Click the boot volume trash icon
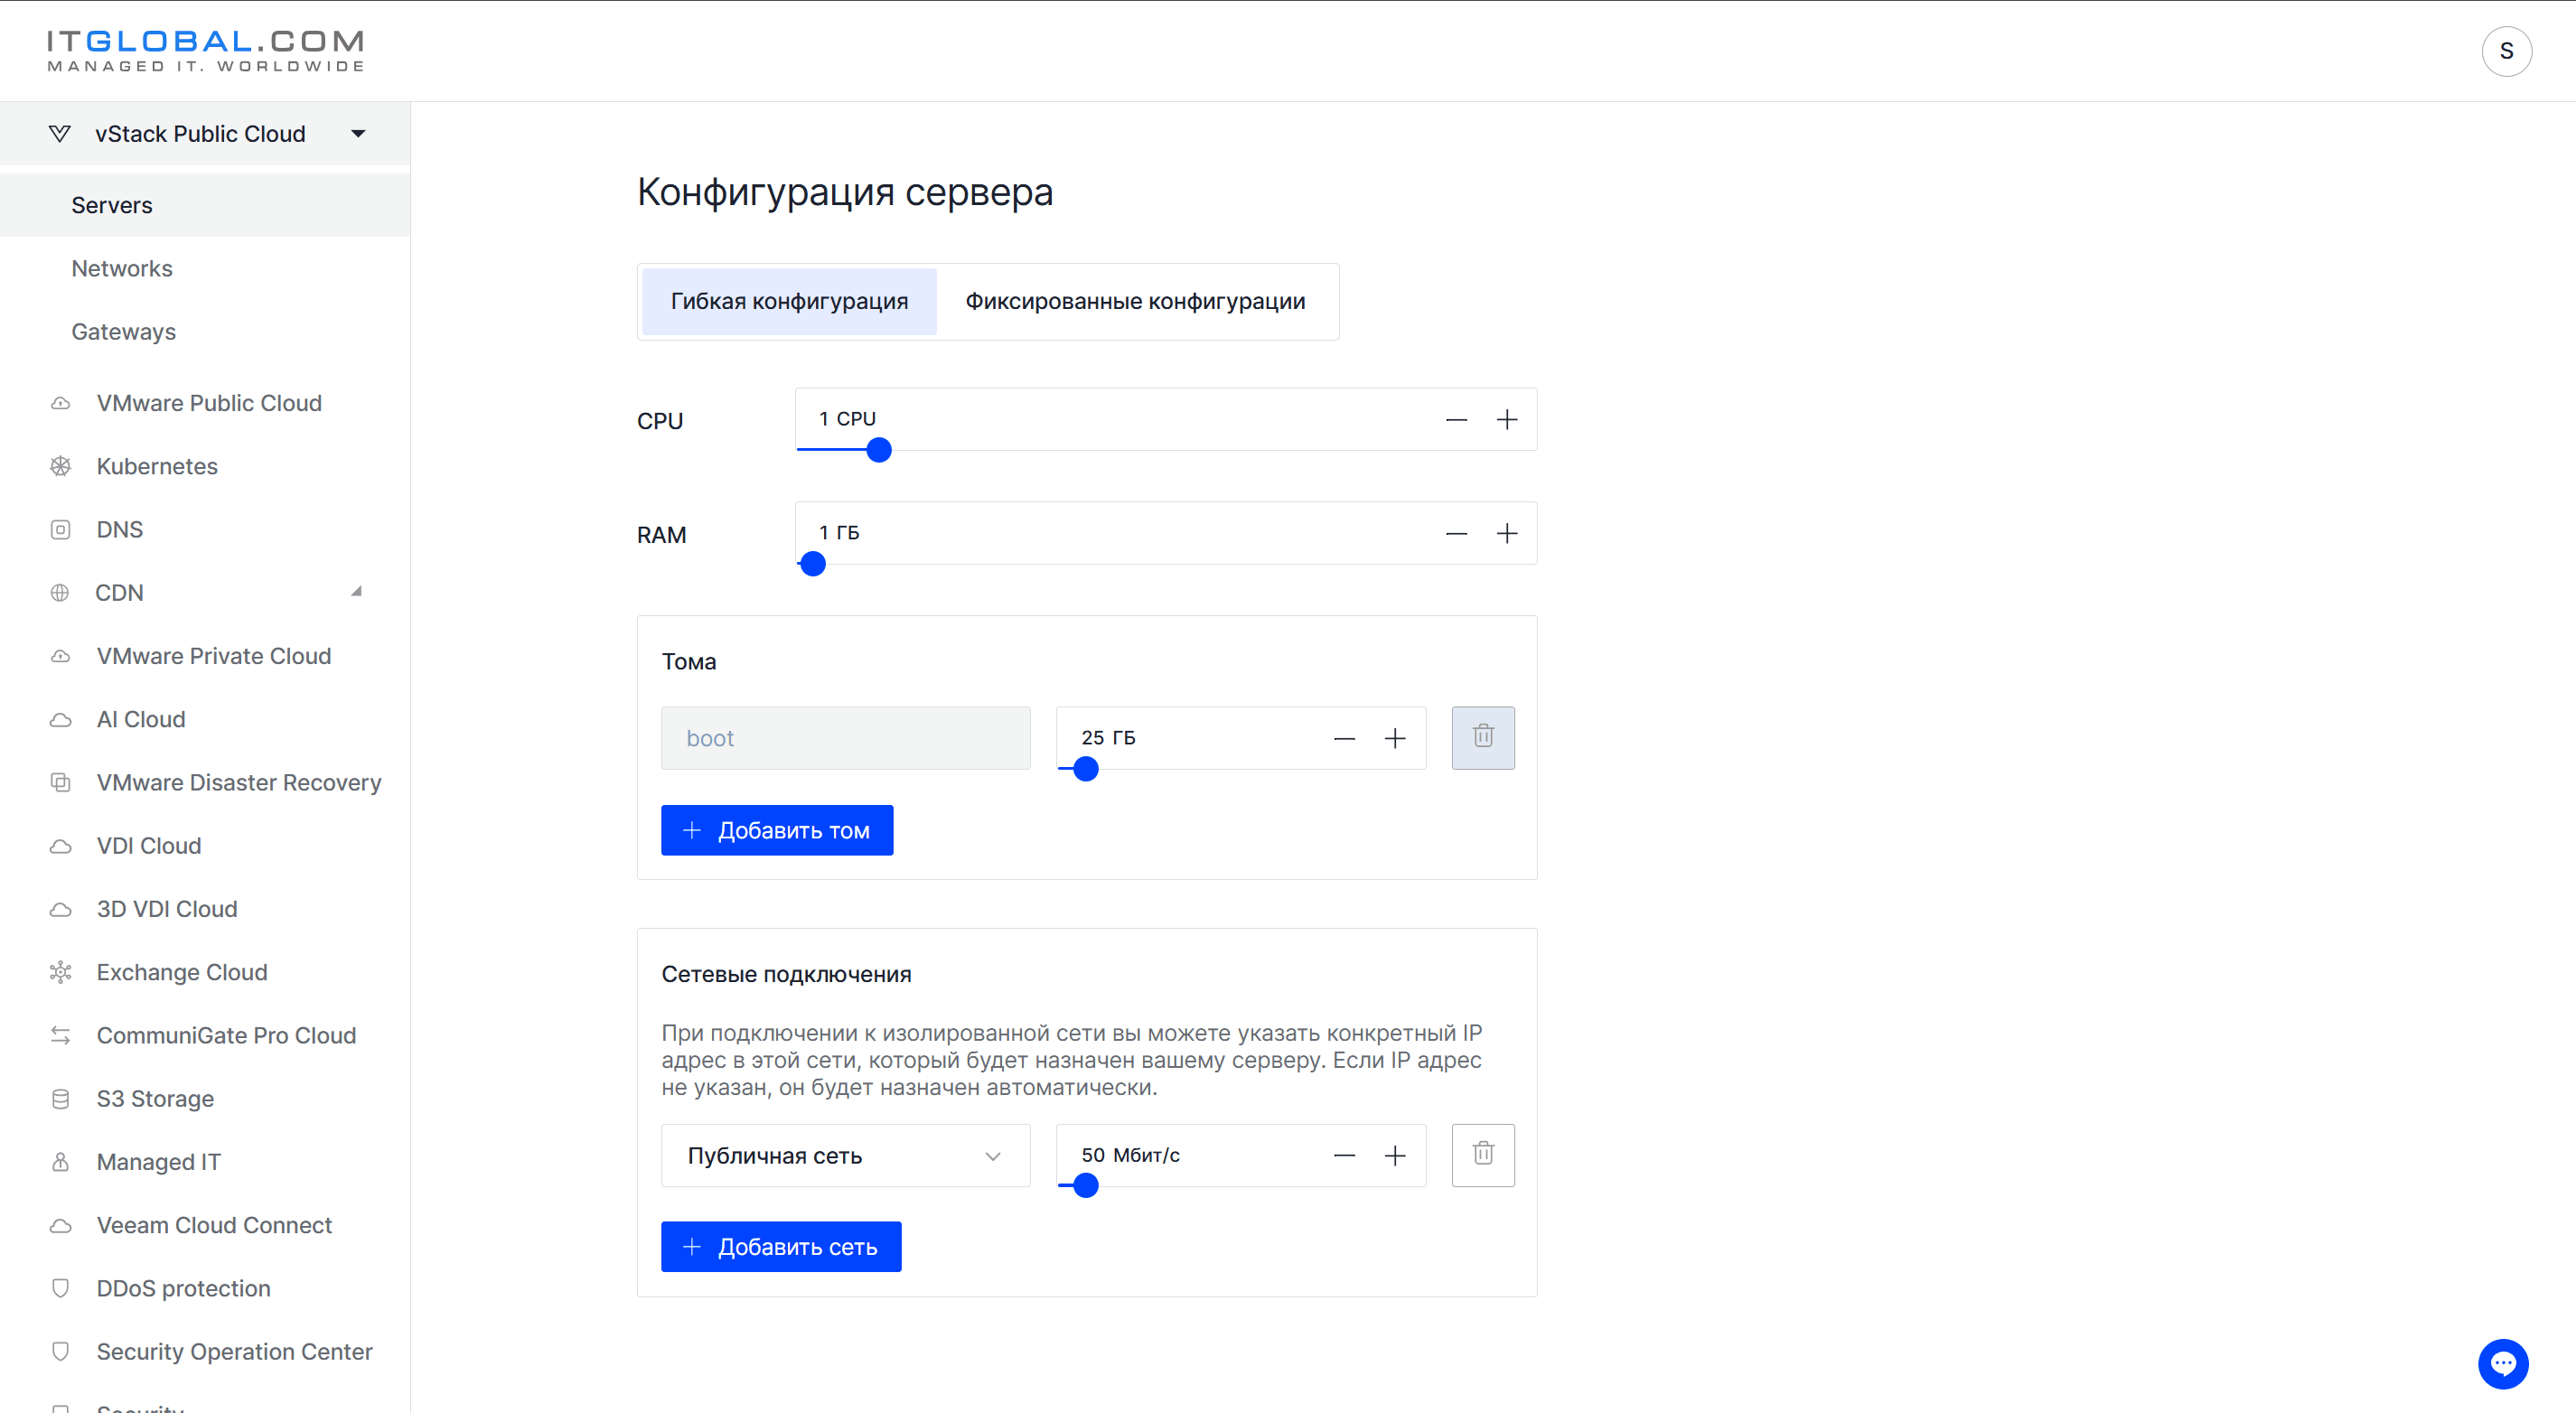Image resolution: width=2576 pixels, height=1413 pixels. [1482, 737]
